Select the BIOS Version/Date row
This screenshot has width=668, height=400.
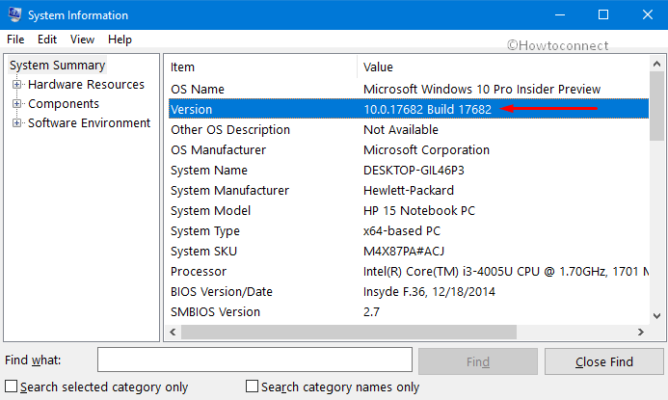pyautogui.click(x=409, y=291)
